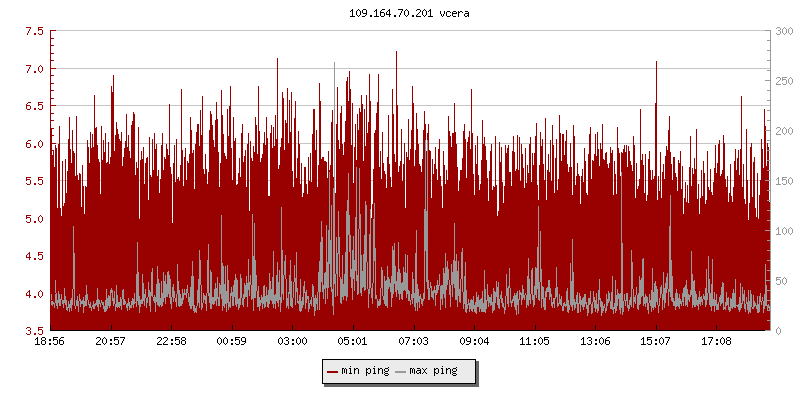Screen dimensions: 800x400
Task: Click the 3.5 value on left axis
Action: 33,331
